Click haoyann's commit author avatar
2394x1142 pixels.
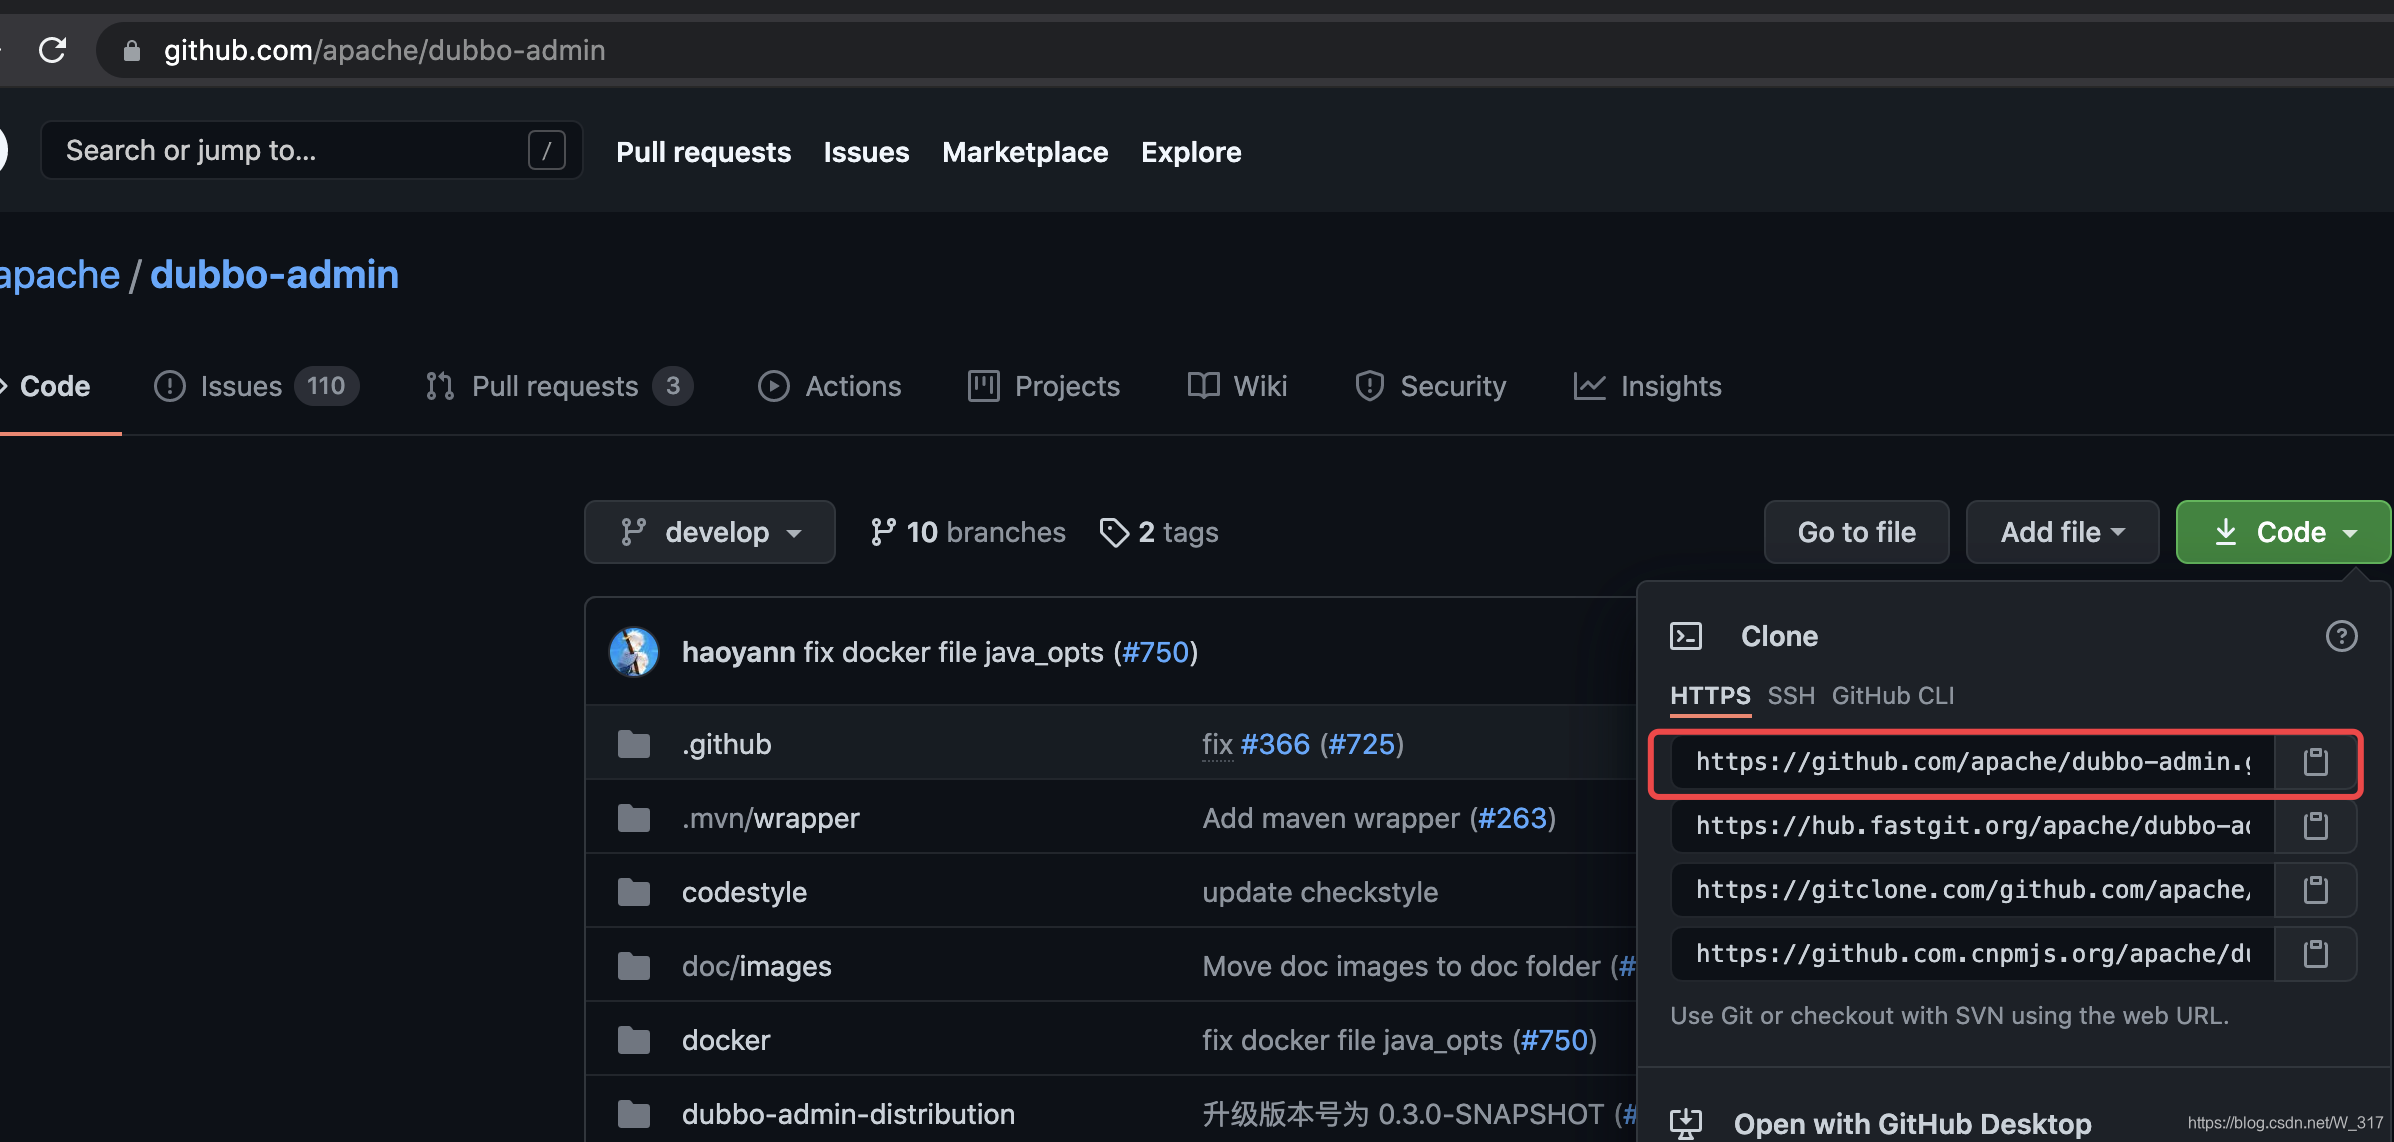[634, 652]
